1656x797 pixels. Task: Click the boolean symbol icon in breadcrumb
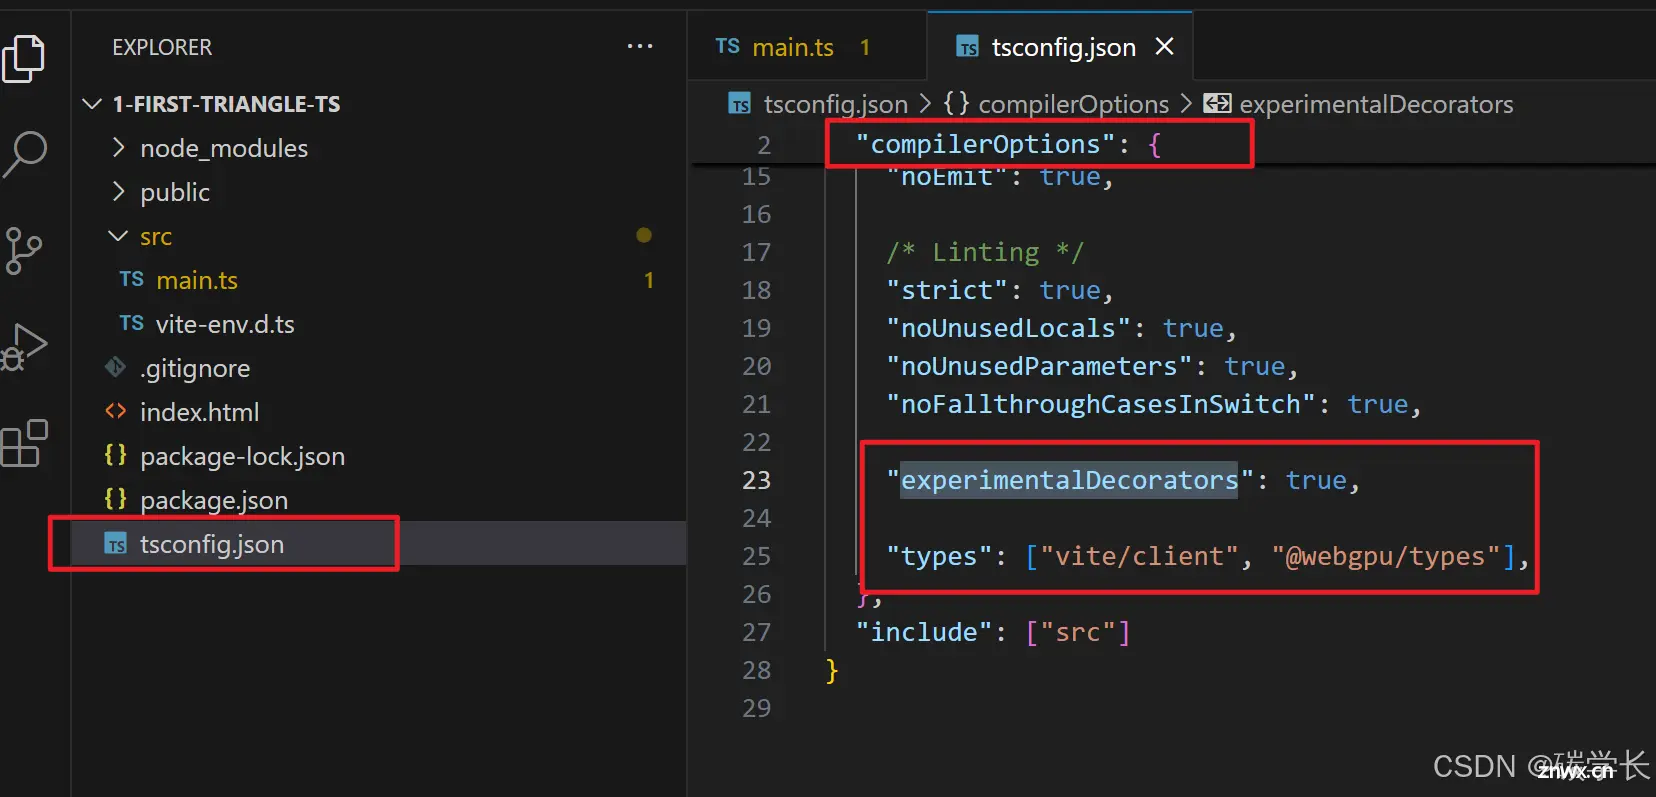coord(1217,103)
